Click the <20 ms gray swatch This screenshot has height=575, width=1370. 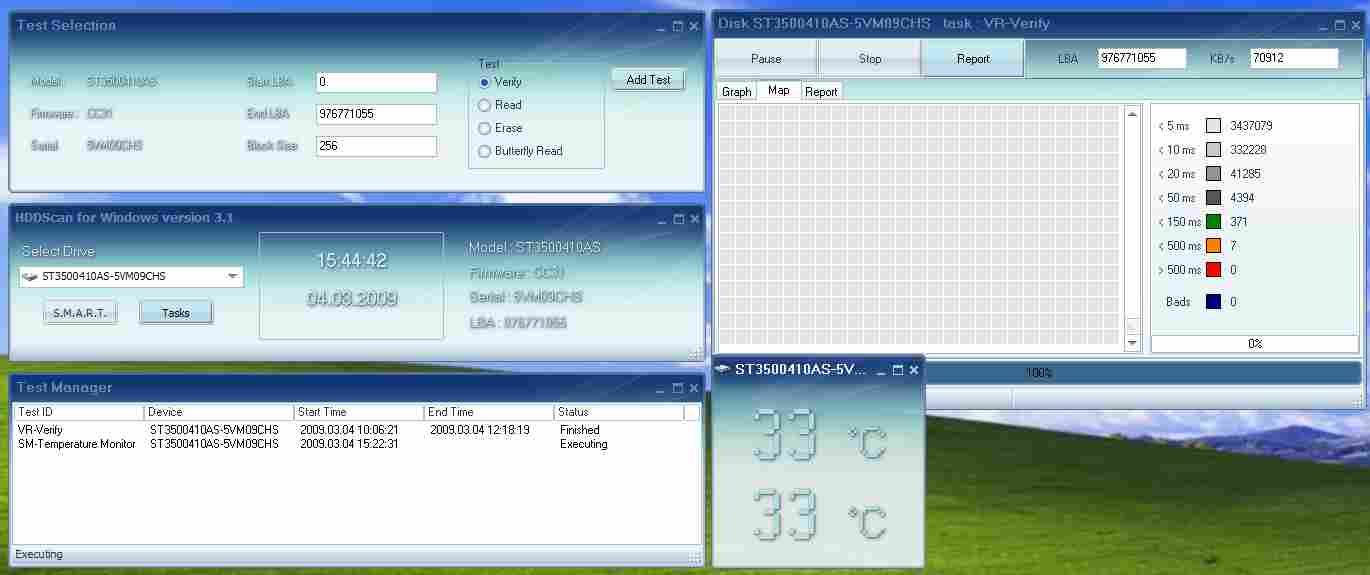(x=1213, y=174)
